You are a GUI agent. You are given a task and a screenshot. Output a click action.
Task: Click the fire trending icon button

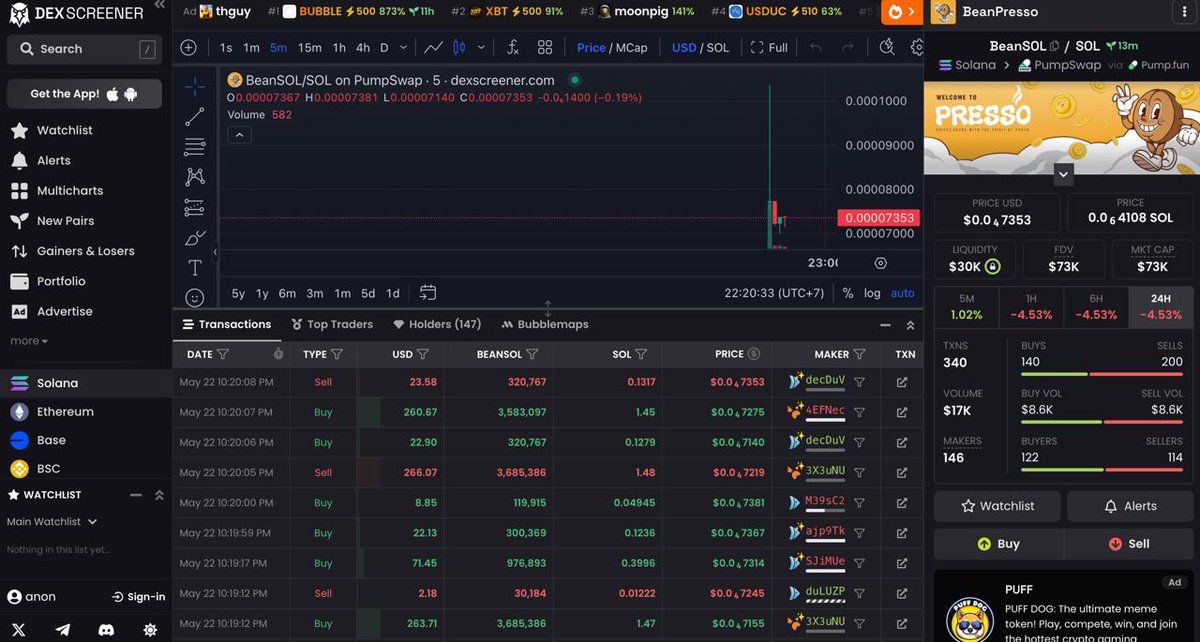point(902,12)
